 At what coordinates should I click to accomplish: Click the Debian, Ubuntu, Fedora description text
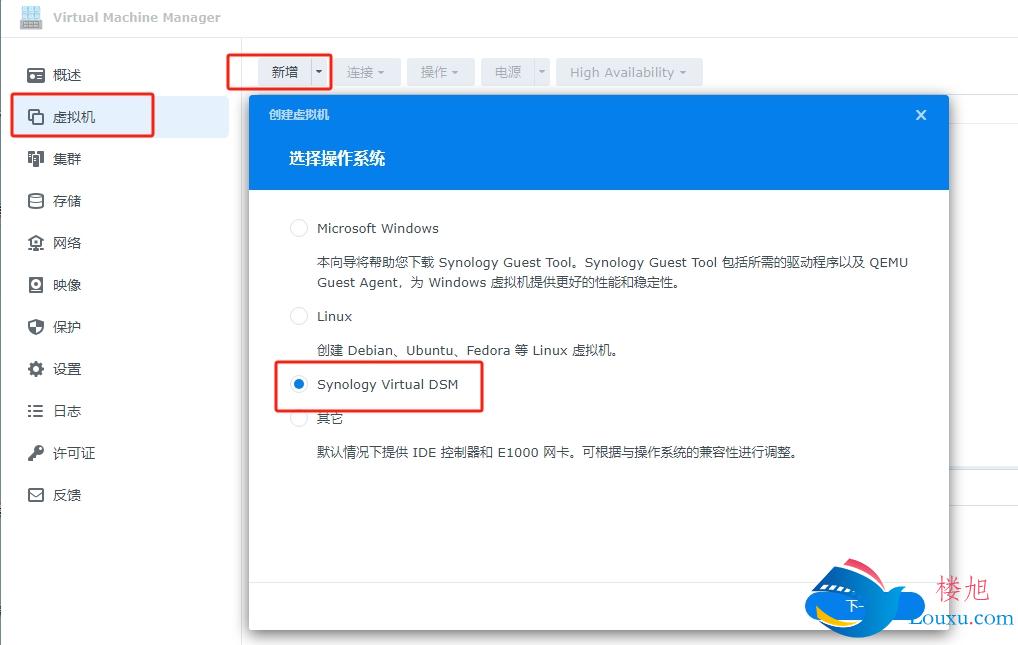point(467,351)
